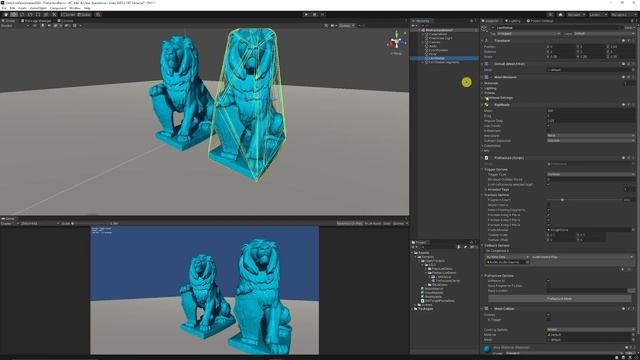
Task: Open the Cooking Options dropdown
Action: [591, 330]
